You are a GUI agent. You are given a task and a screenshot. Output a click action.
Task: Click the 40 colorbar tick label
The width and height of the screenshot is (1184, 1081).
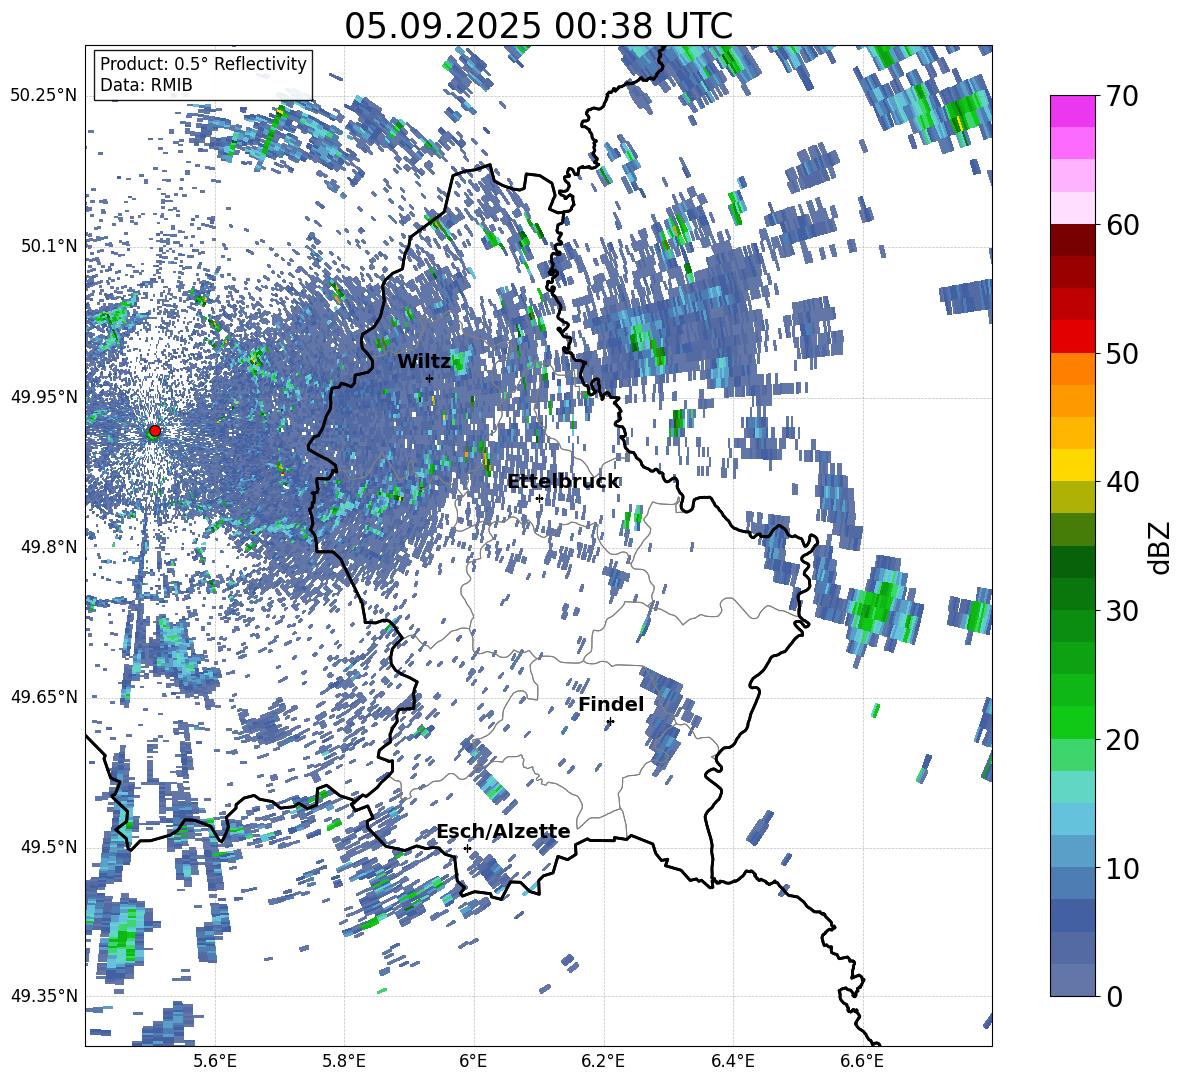click(x=1122, y=482)
